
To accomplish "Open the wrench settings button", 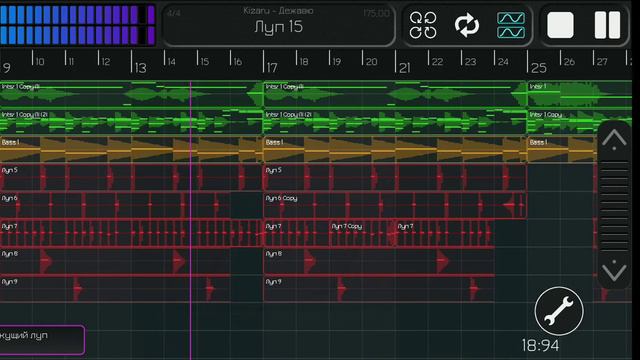I will 559,311.
